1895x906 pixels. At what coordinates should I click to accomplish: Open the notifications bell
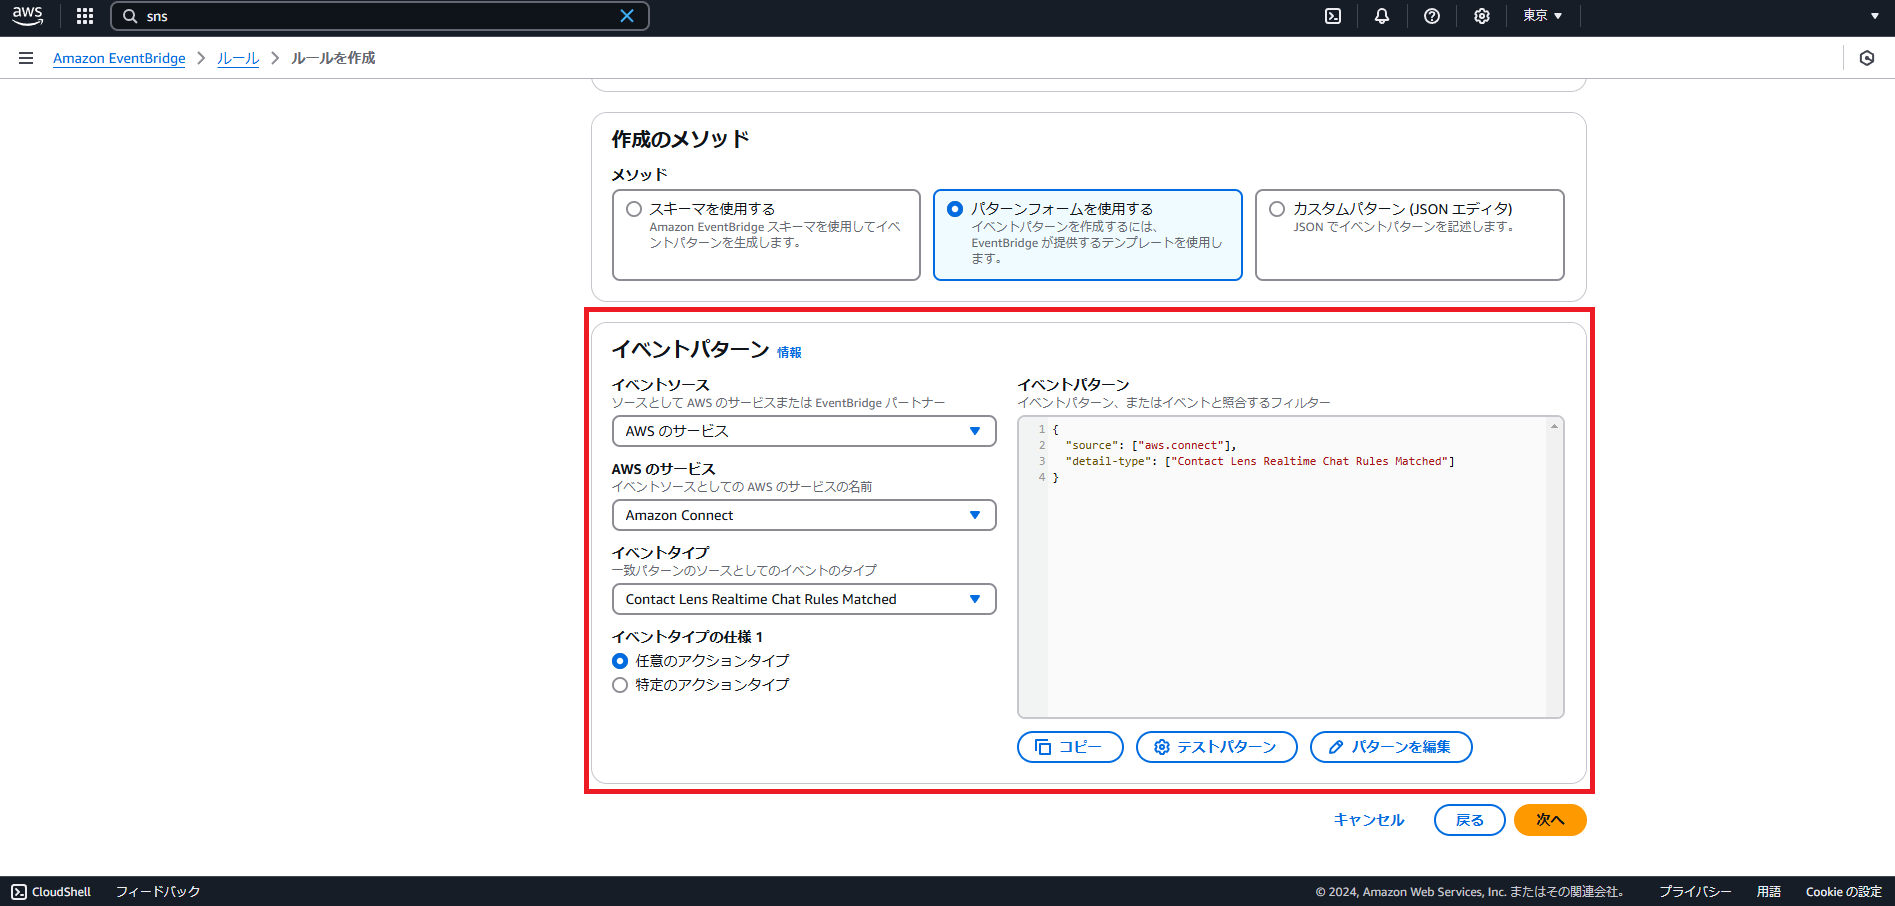(x=1382, y=16)
